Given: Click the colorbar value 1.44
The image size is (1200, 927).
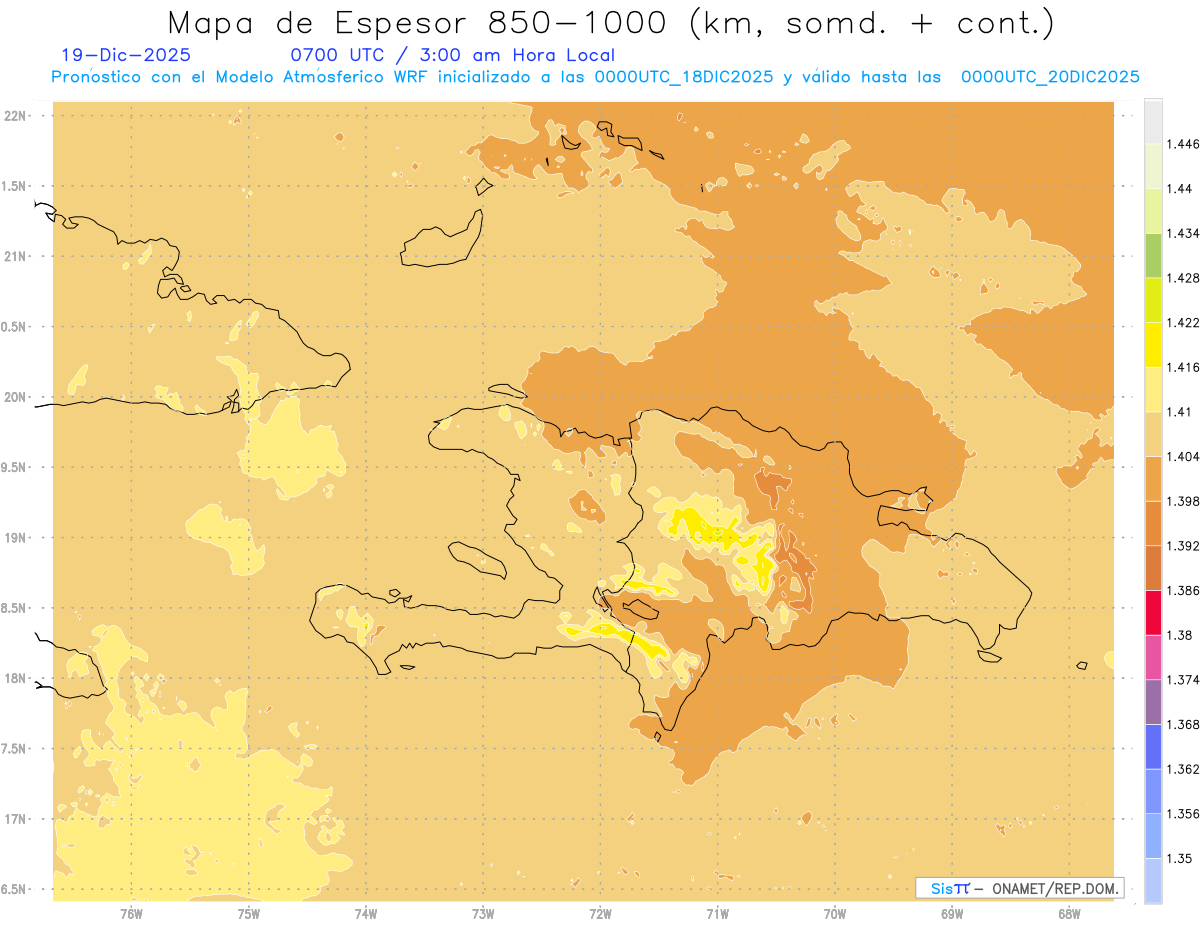Looking at the screenshot, I should pos(1180,189).
